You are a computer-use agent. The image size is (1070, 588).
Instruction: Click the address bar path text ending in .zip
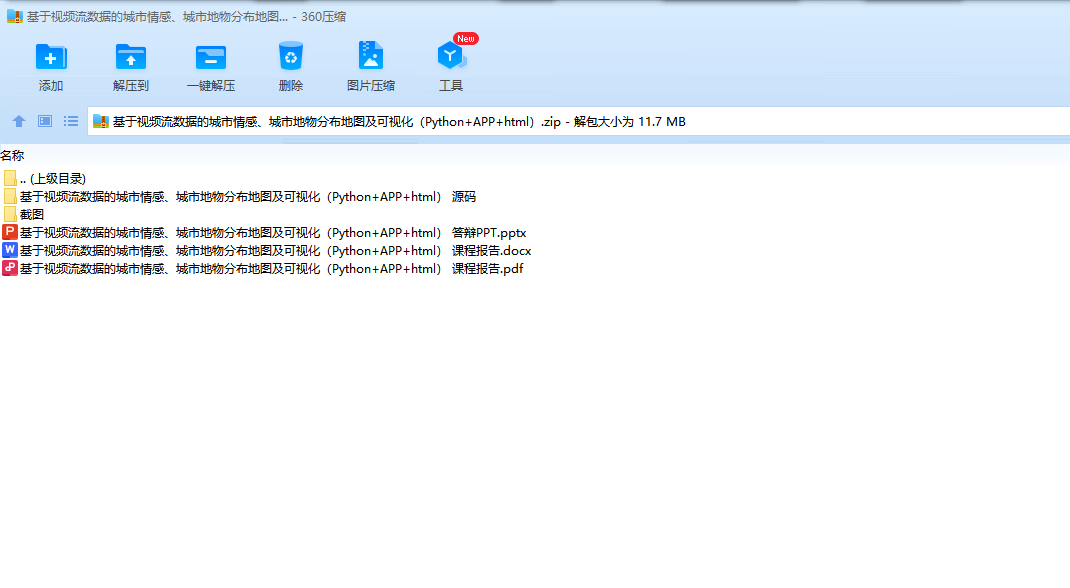click(x=336, y=121)
